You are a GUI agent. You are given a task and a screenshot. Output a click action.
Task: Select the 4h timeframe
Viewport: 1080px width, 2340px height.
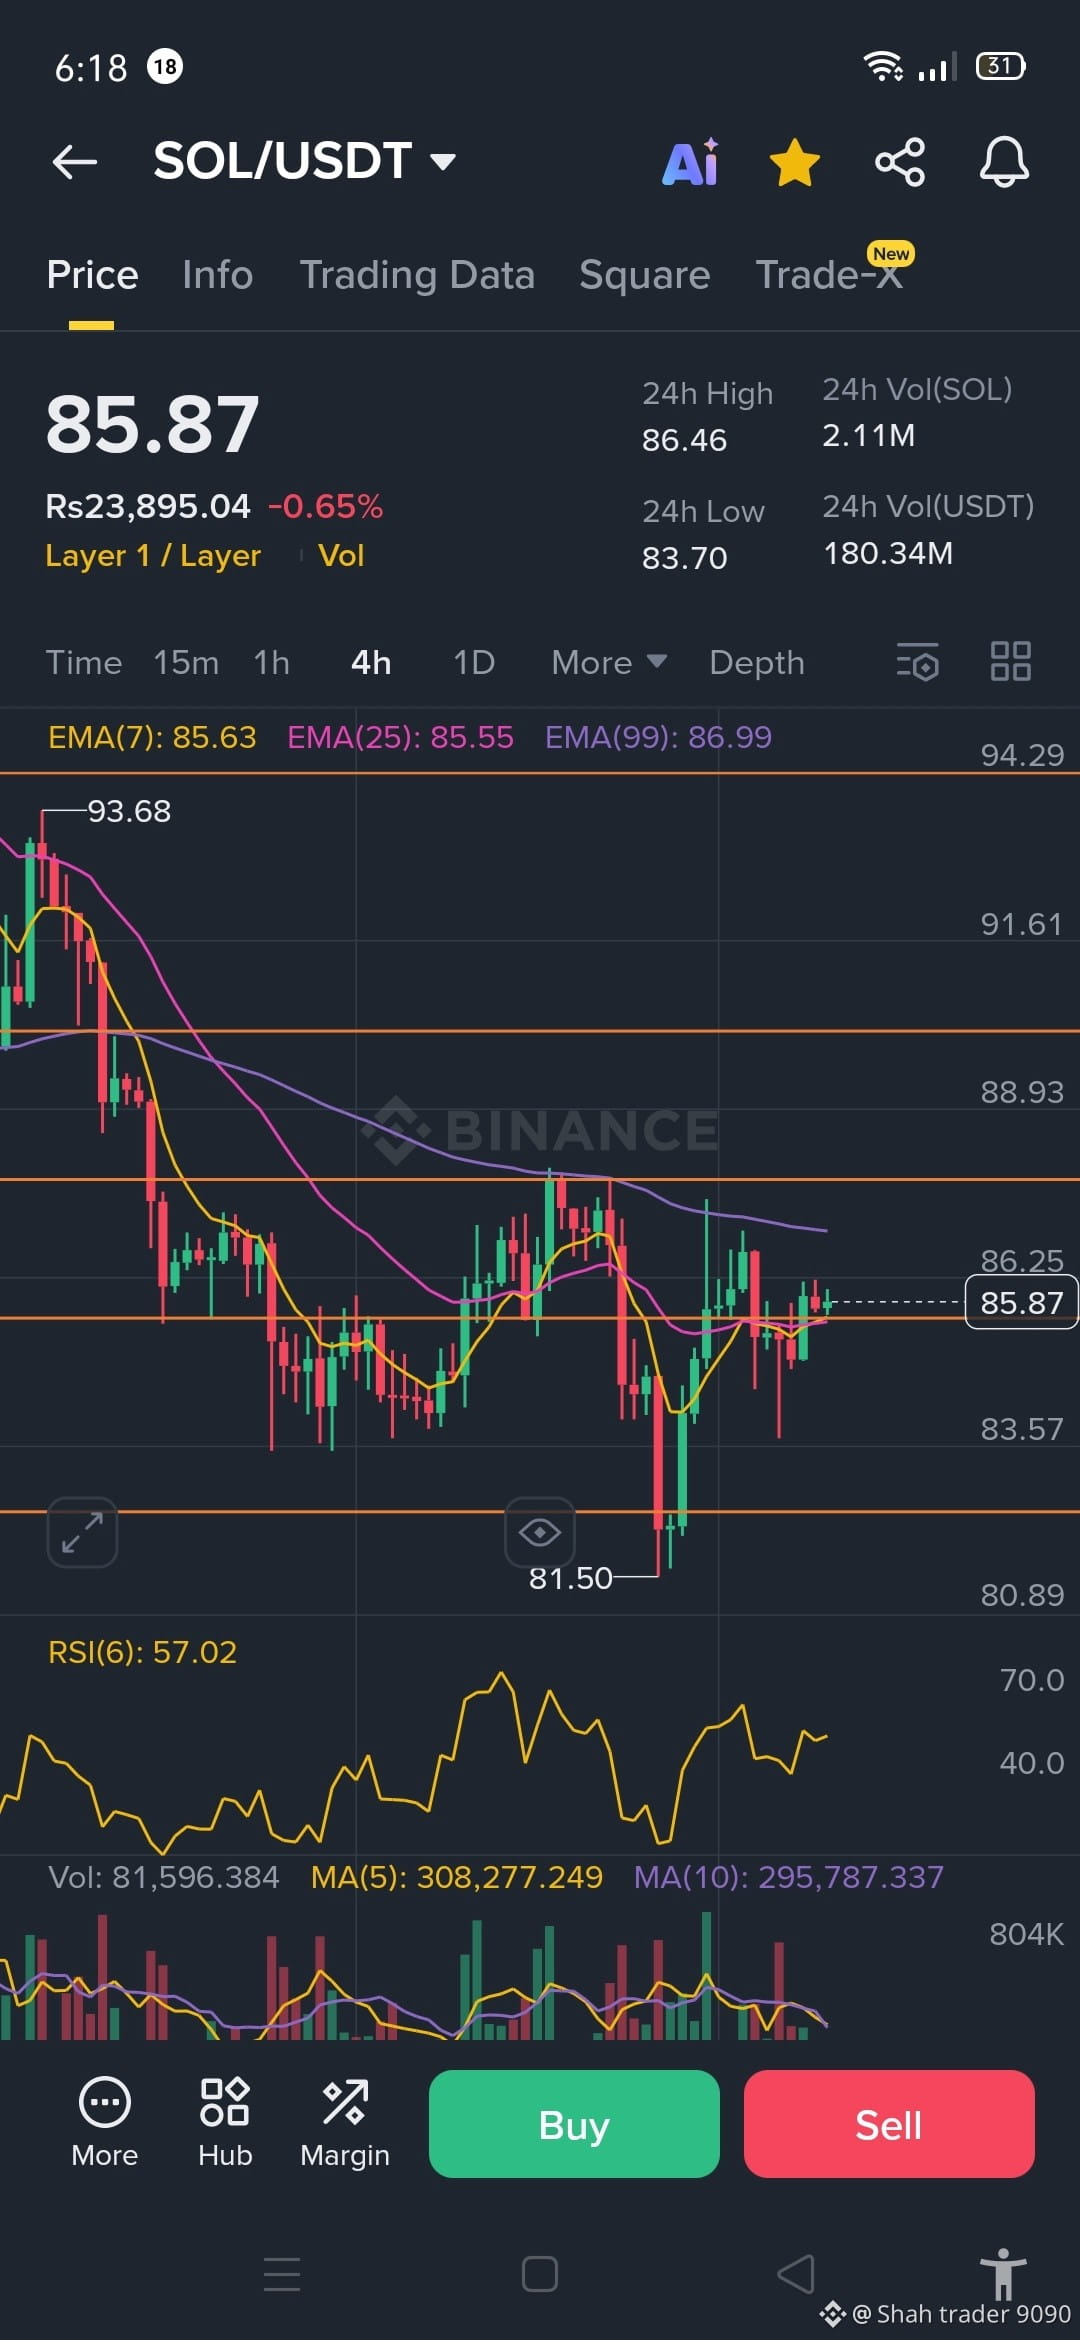(x=371, y=662)
